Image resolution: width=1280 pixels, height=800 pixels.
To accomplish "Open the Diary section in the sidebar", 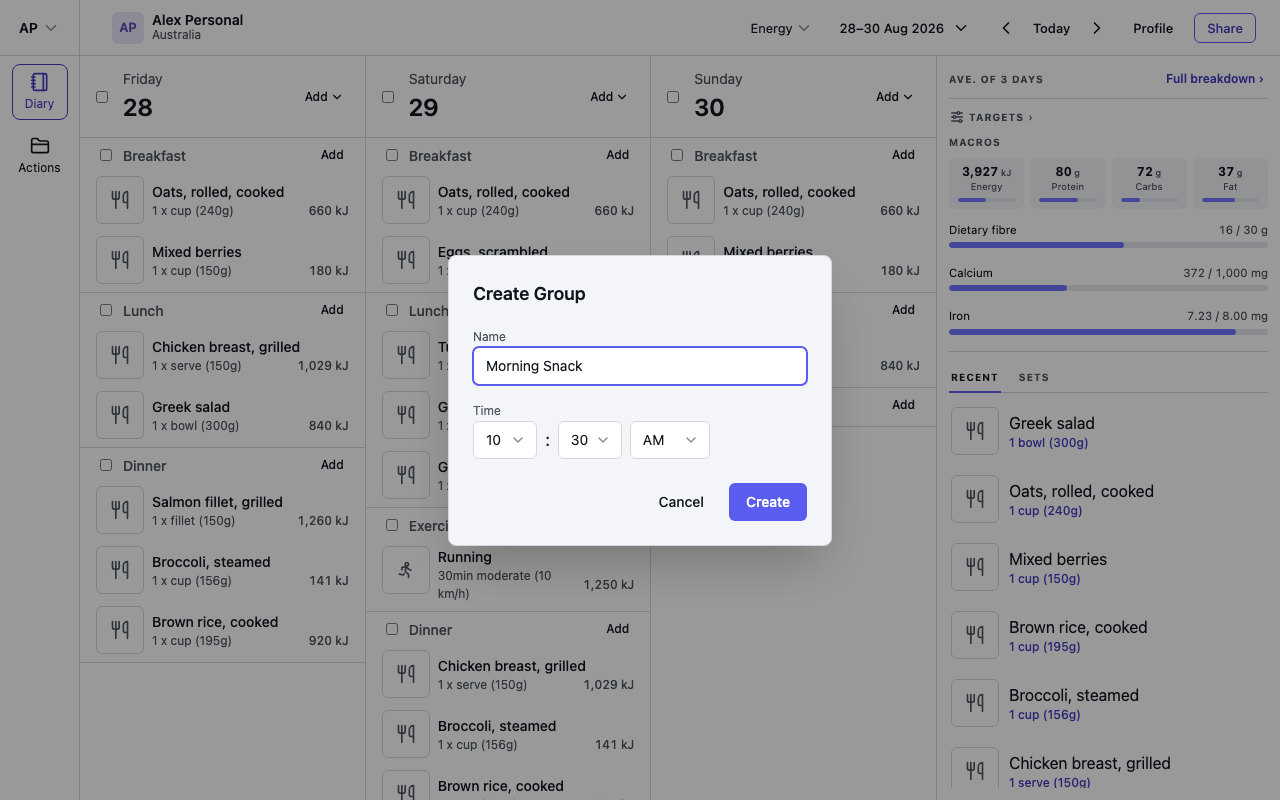I will coord(40,92).
